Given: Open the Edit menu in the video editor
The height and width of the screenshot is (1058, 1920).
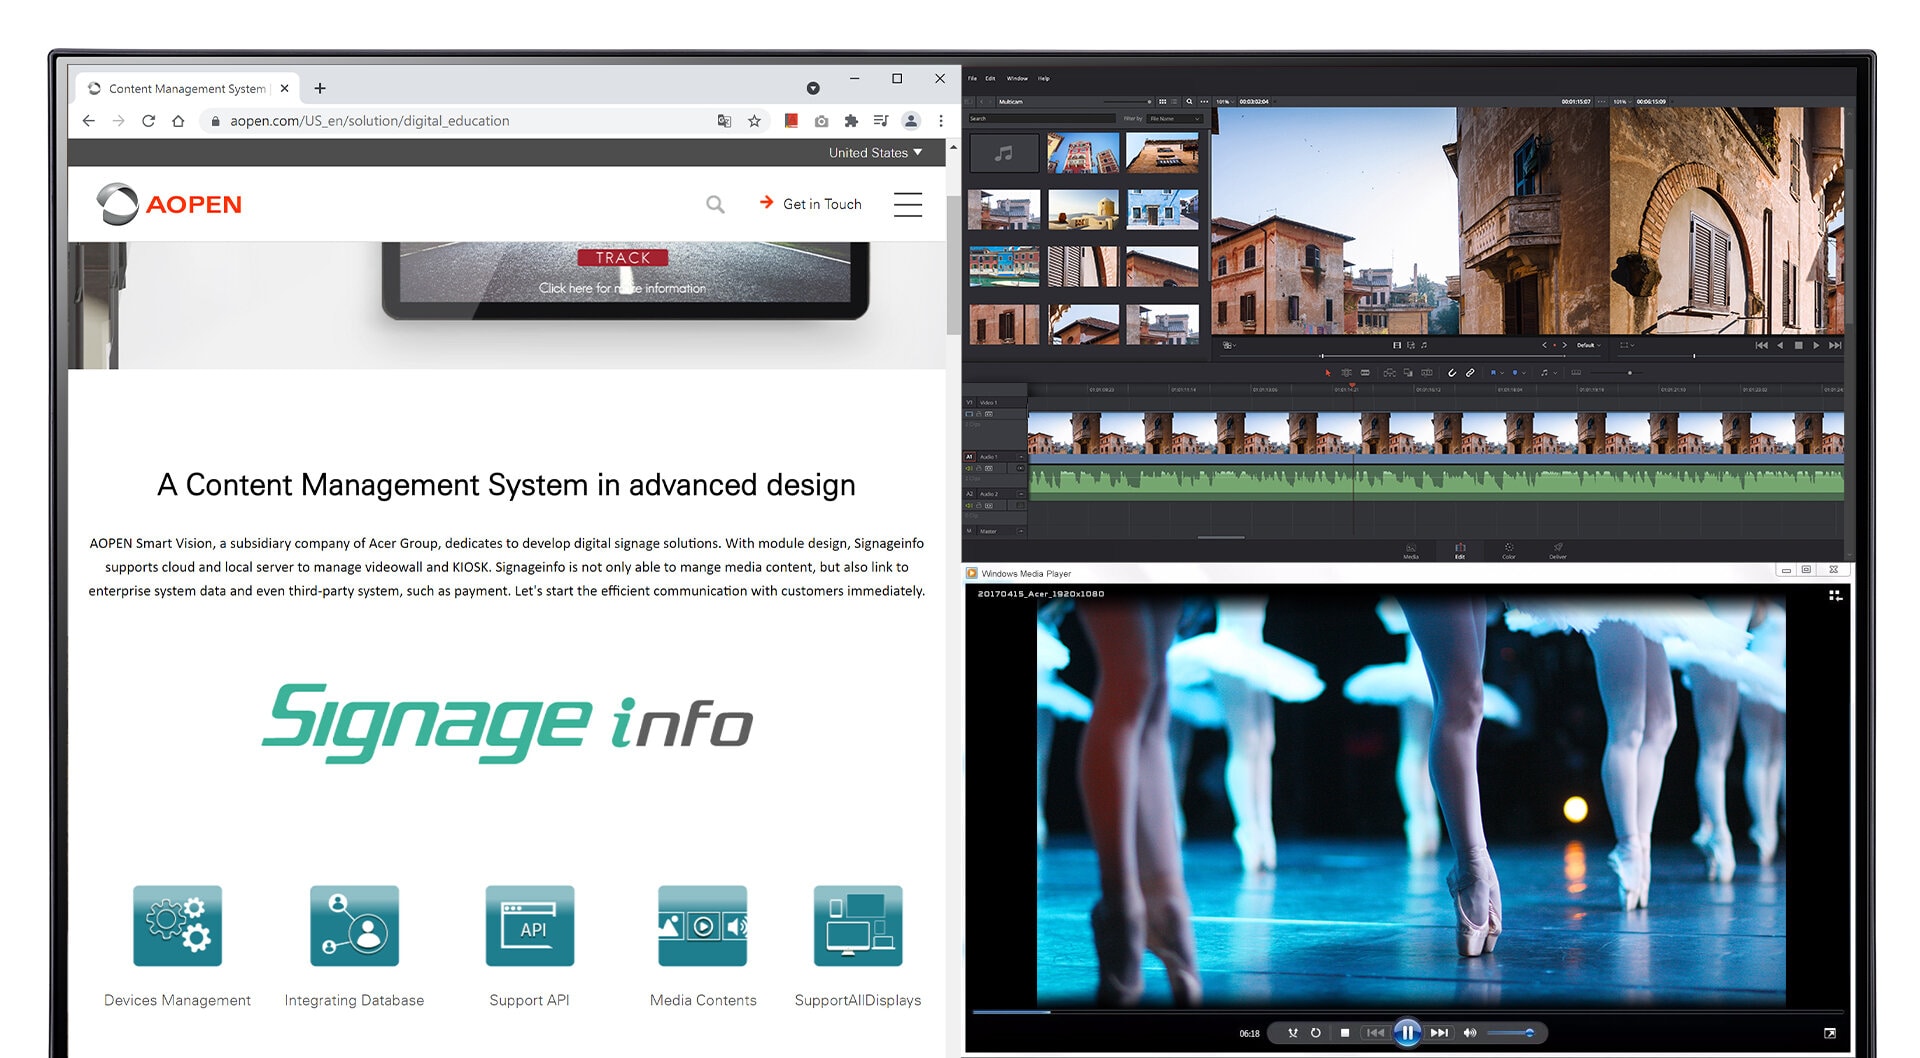Looking at the screenshot, I should coord(990,78).
